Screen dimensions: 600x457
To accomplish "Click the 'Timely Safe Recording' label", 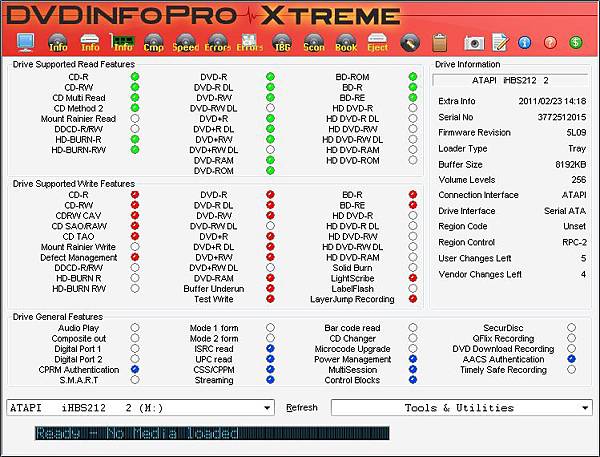I will (x=503, y=370).
